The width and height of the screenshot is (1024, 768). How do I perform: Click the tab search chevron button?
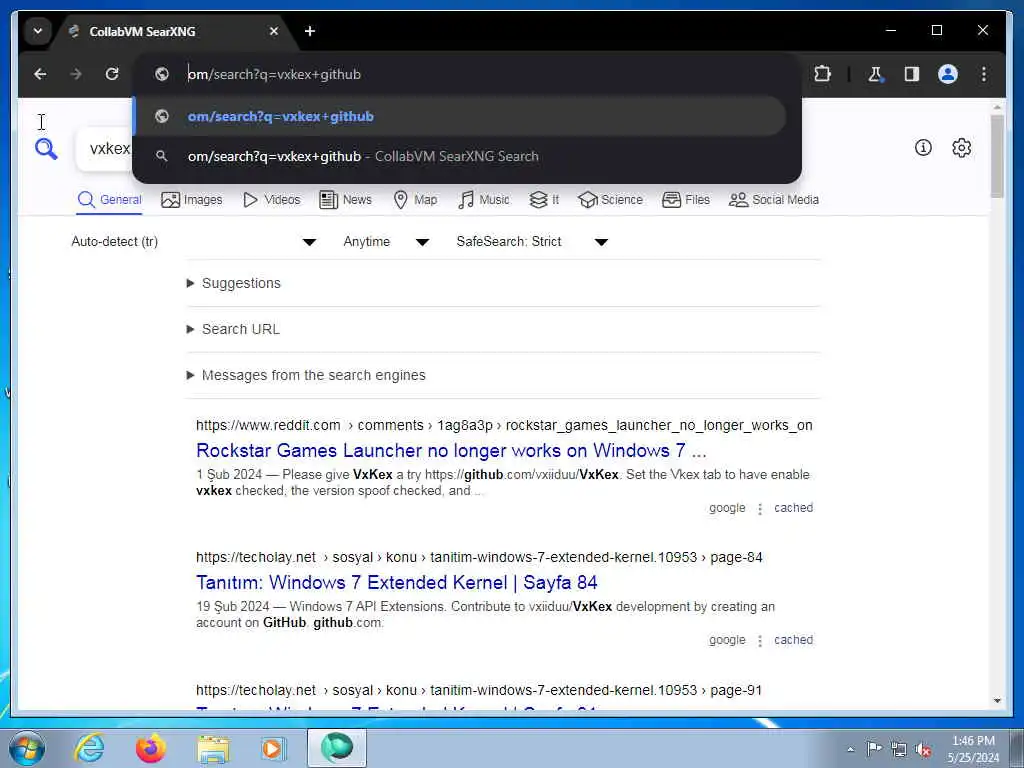(x=38, y=31)
